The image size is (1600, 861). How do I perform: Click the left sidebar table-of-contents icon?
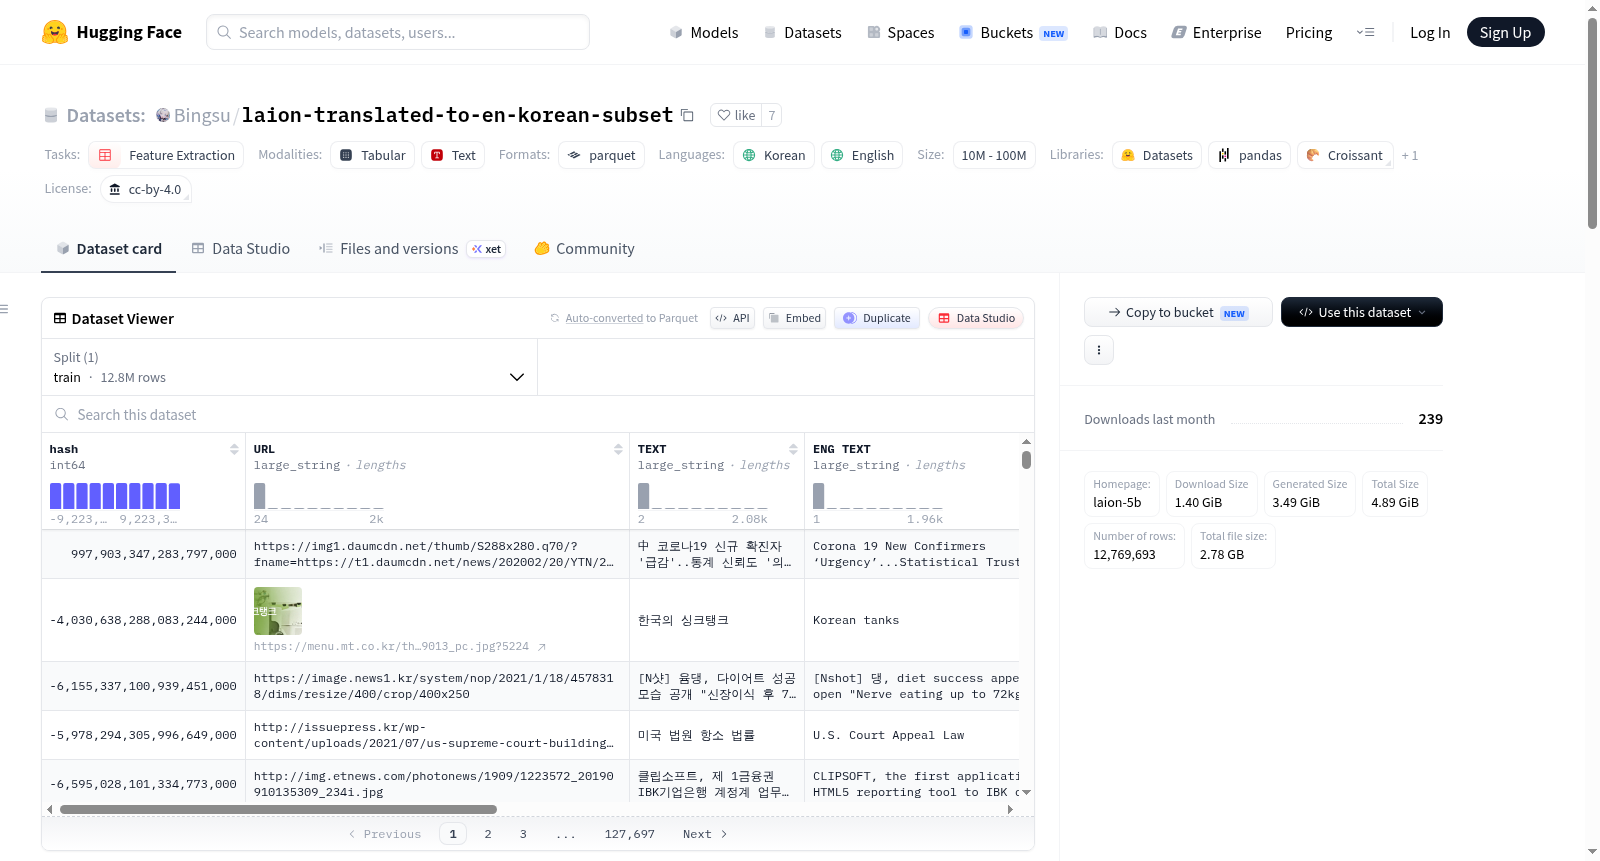[x=4, y=309]
